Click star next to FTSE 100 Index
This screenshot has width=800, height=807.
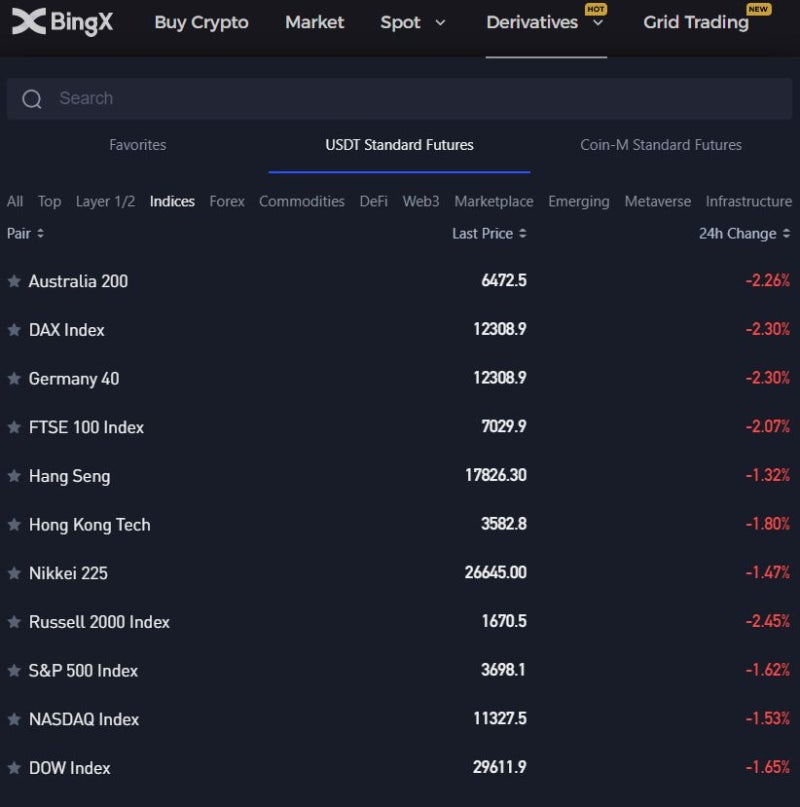tap(14, 427)
